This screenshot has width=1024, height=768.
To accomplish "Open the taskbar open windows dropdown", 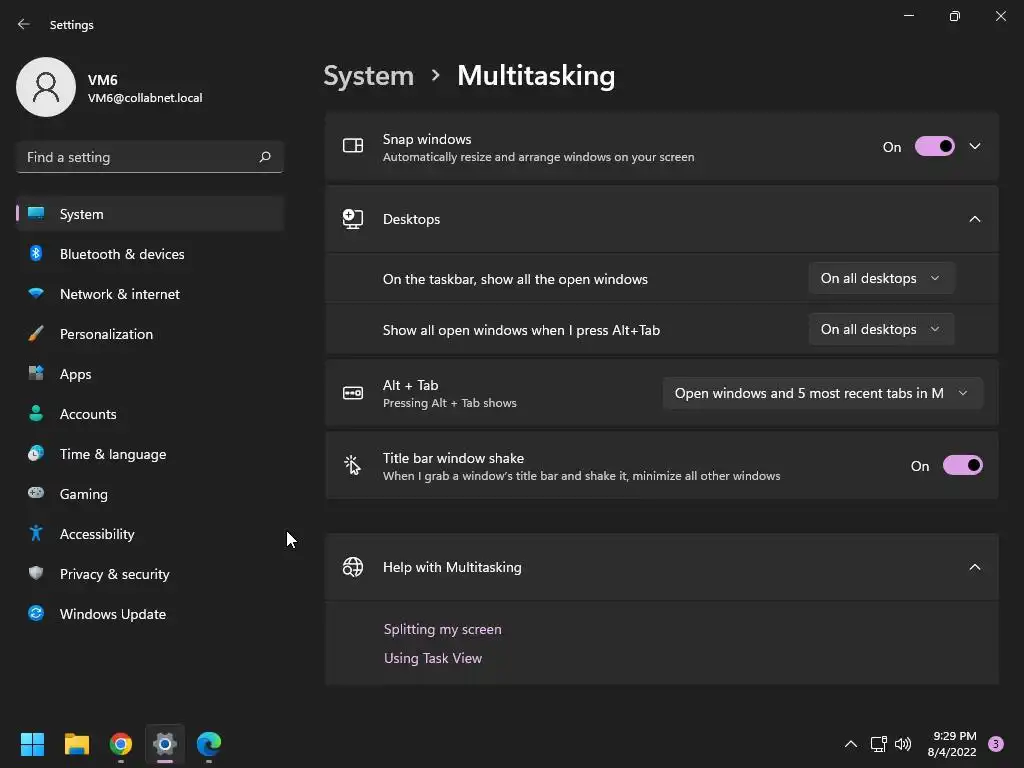I will click(880, 278).
